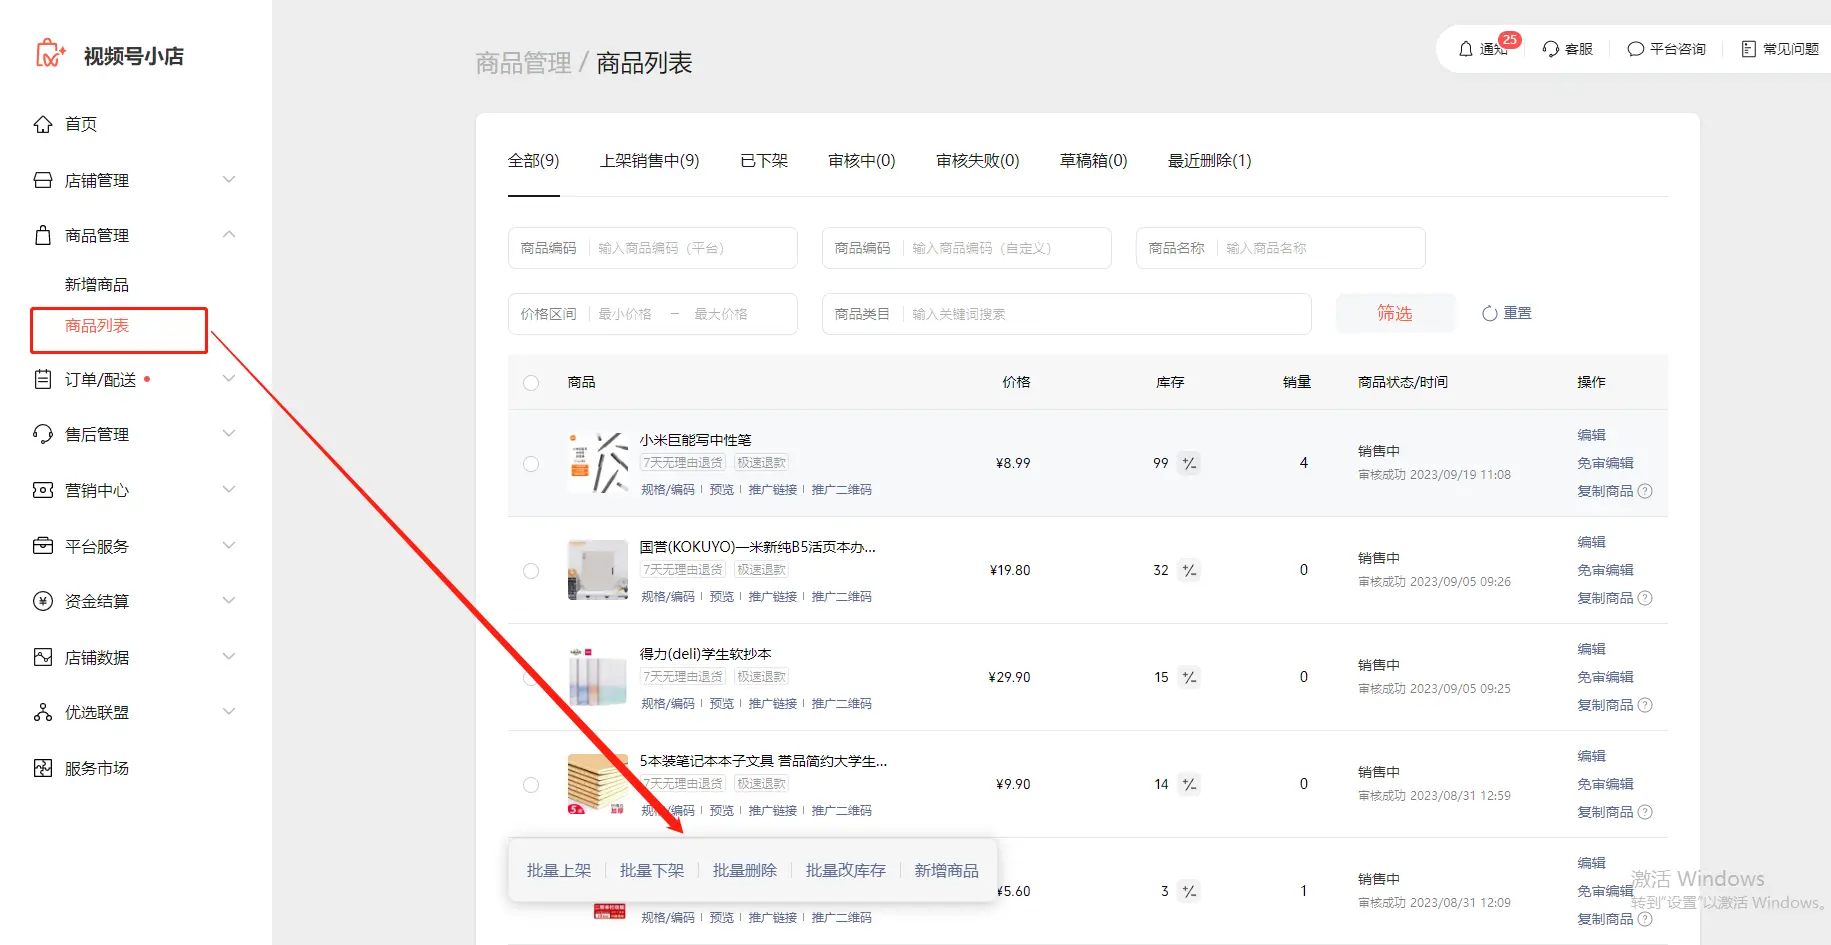Select the 国誉(KOKUYO) product radio button

pyautogui.click(x=531, y=571)
